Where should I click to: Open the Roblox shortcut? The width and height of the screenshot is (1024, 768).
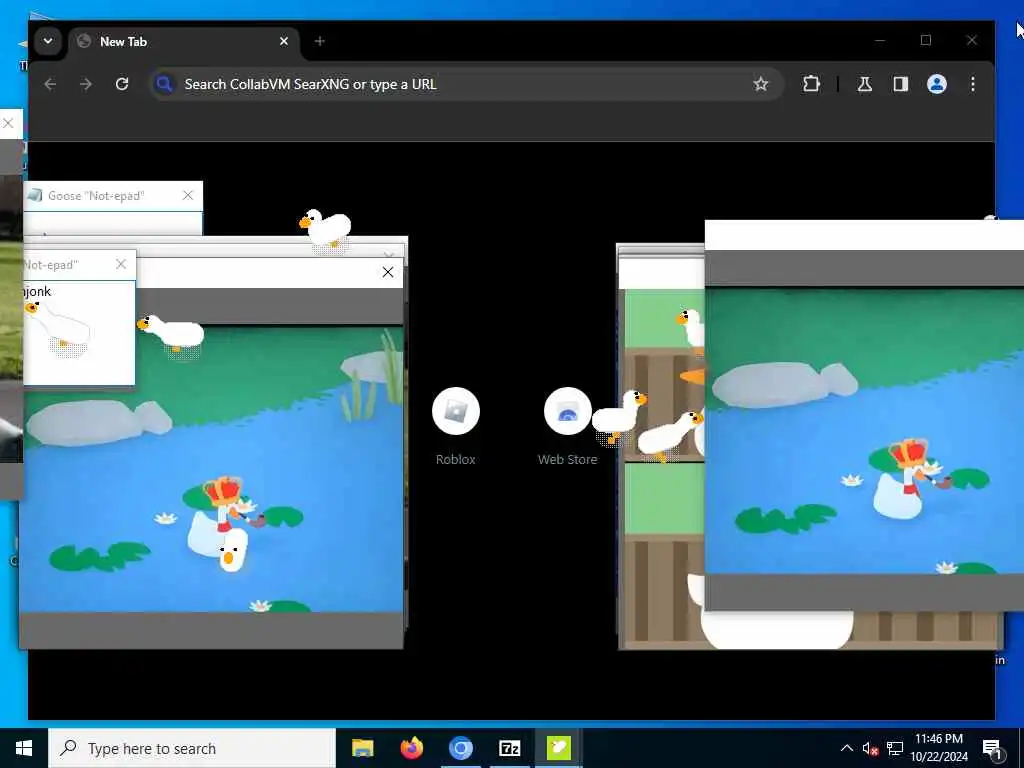pos(456,426)
